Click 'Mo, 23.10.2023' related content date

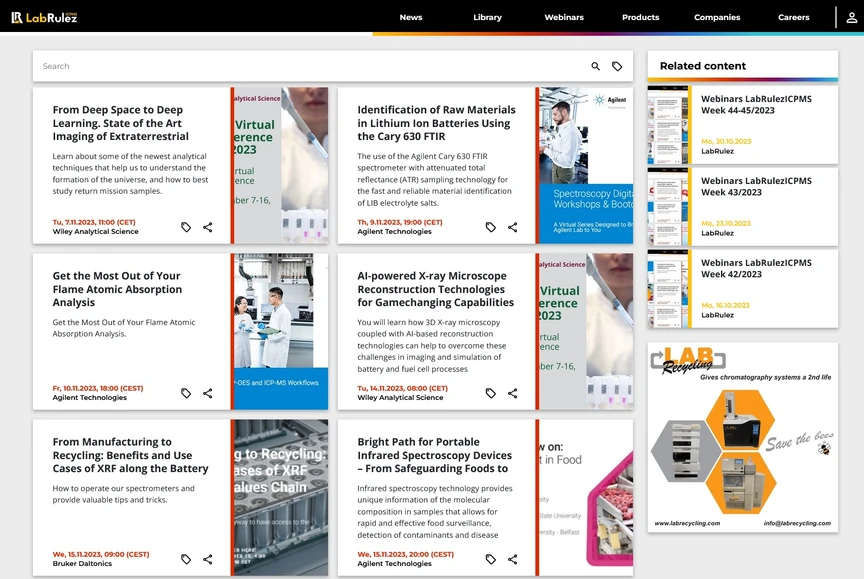pos(726,224)
